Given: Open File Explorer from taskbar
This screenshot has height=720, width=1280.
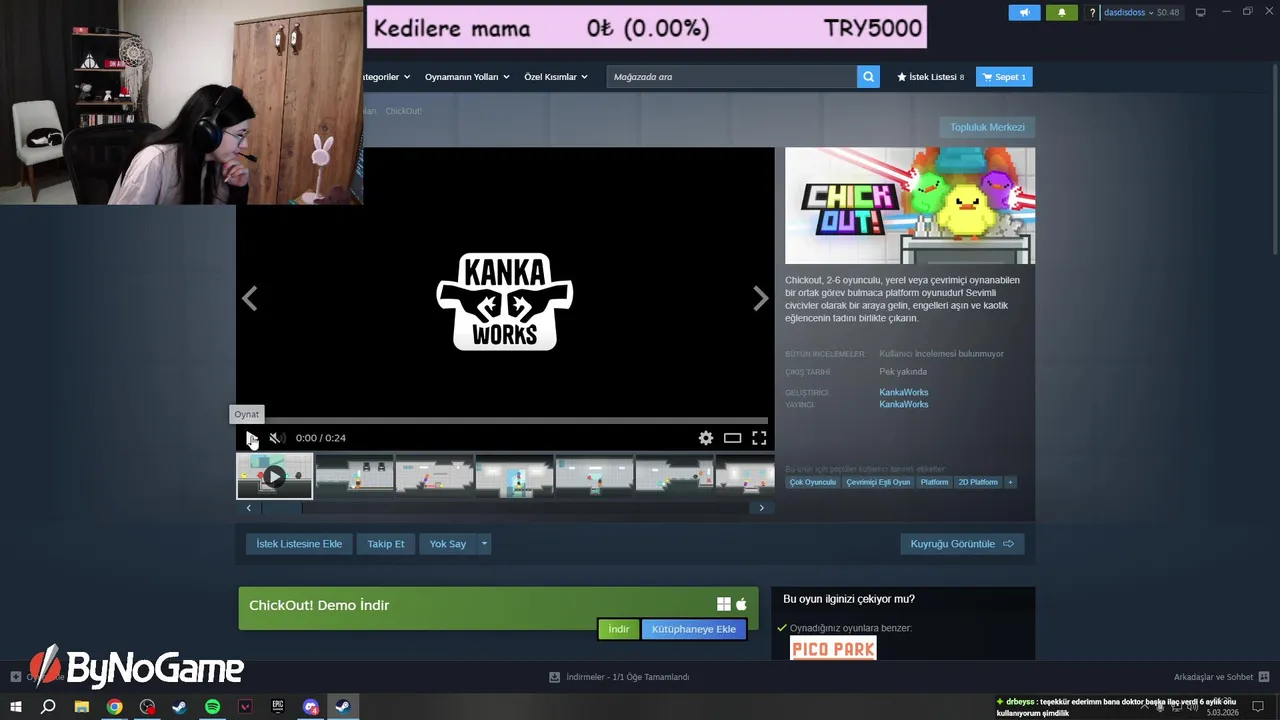Looking at the screenshot, I should coord(82,707).
